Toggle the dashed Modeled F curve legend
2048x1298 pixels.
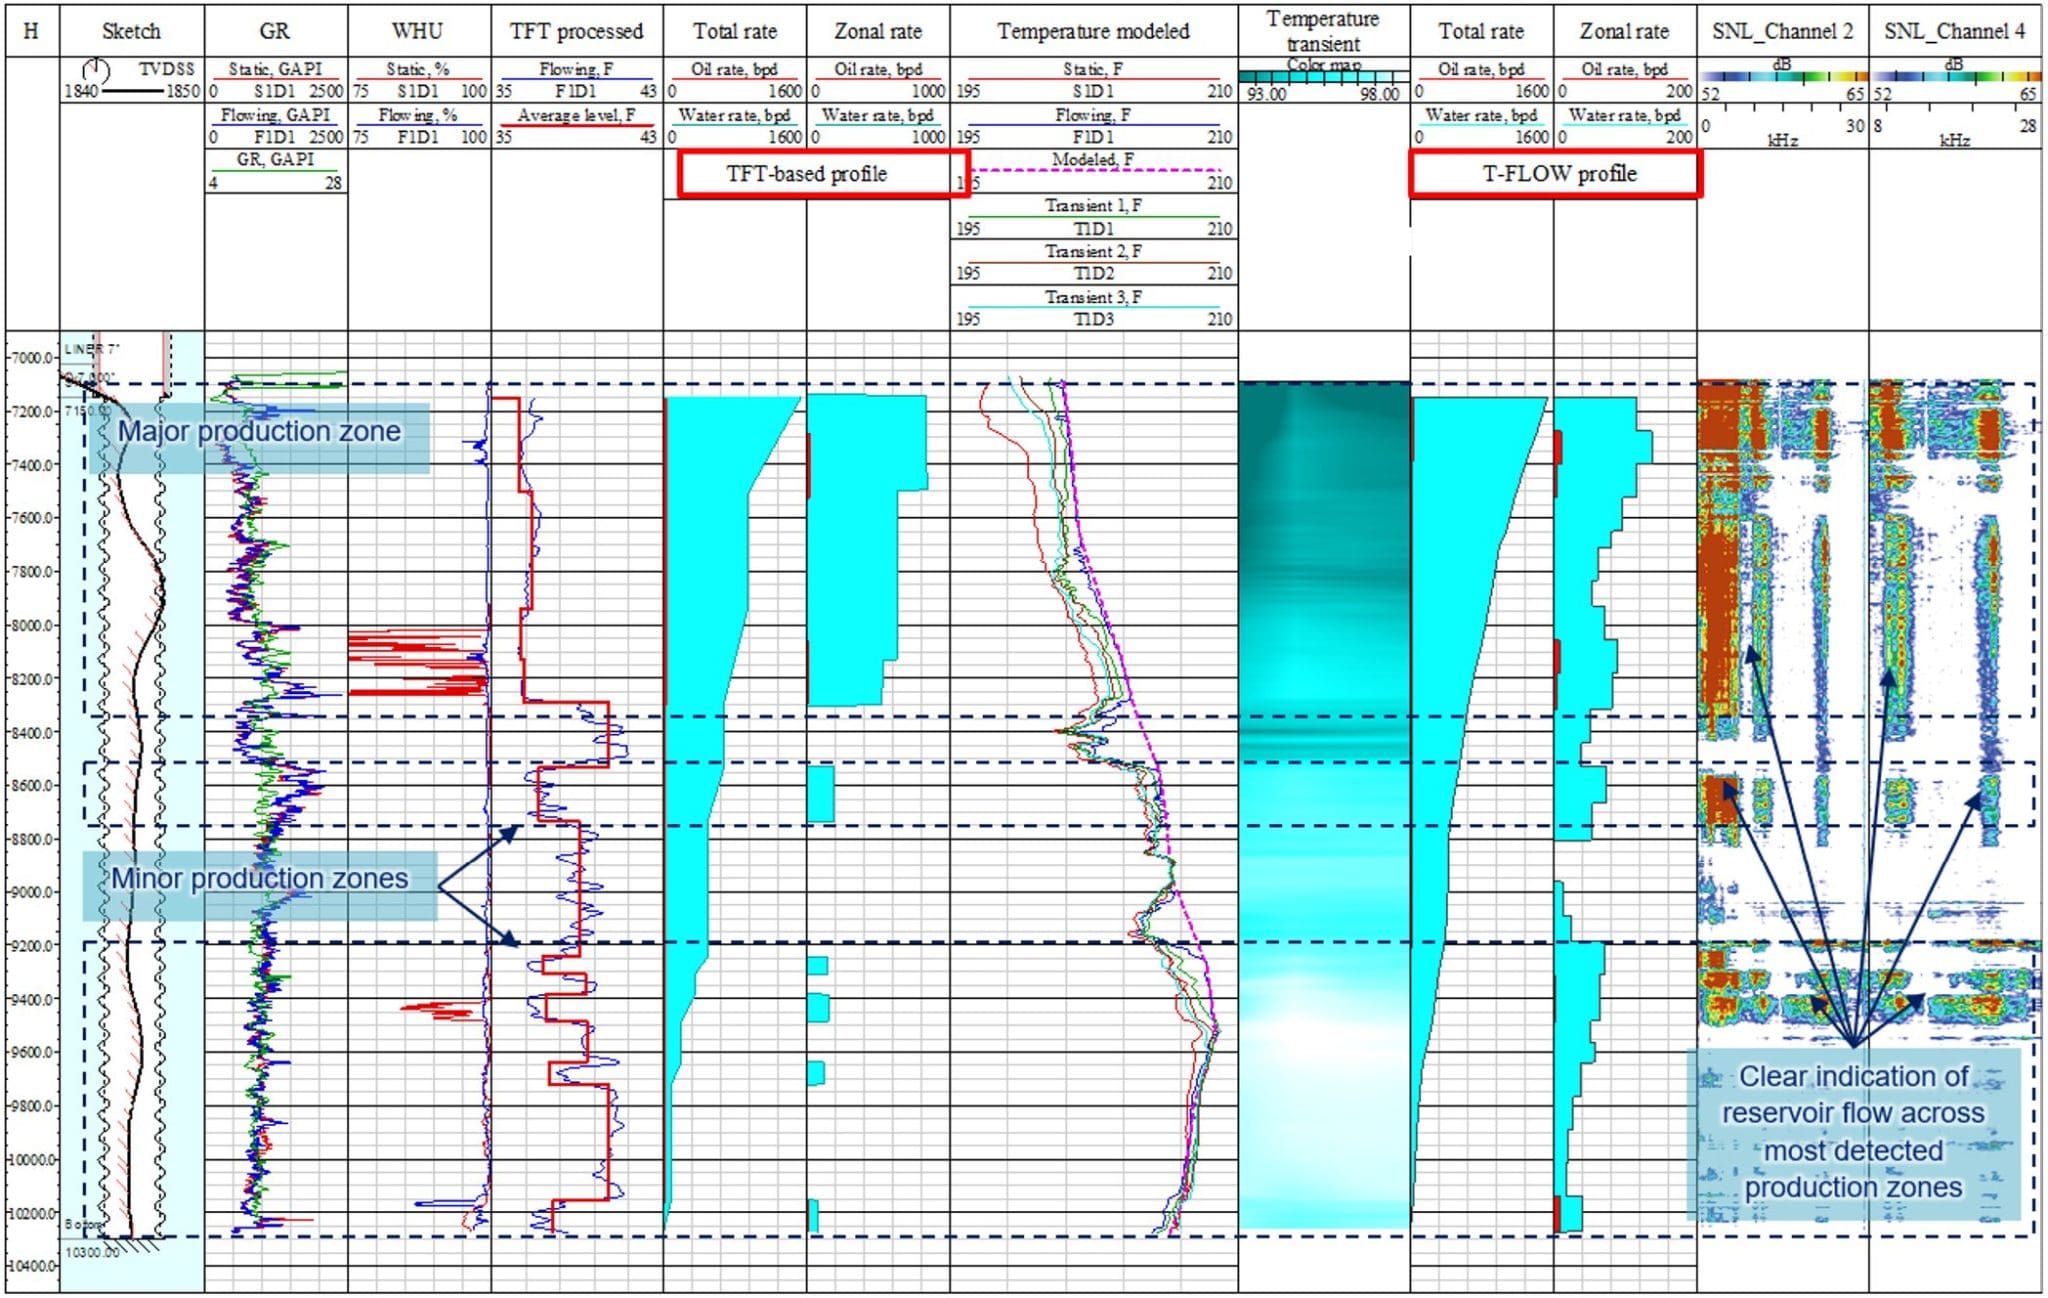point(1092,158)
